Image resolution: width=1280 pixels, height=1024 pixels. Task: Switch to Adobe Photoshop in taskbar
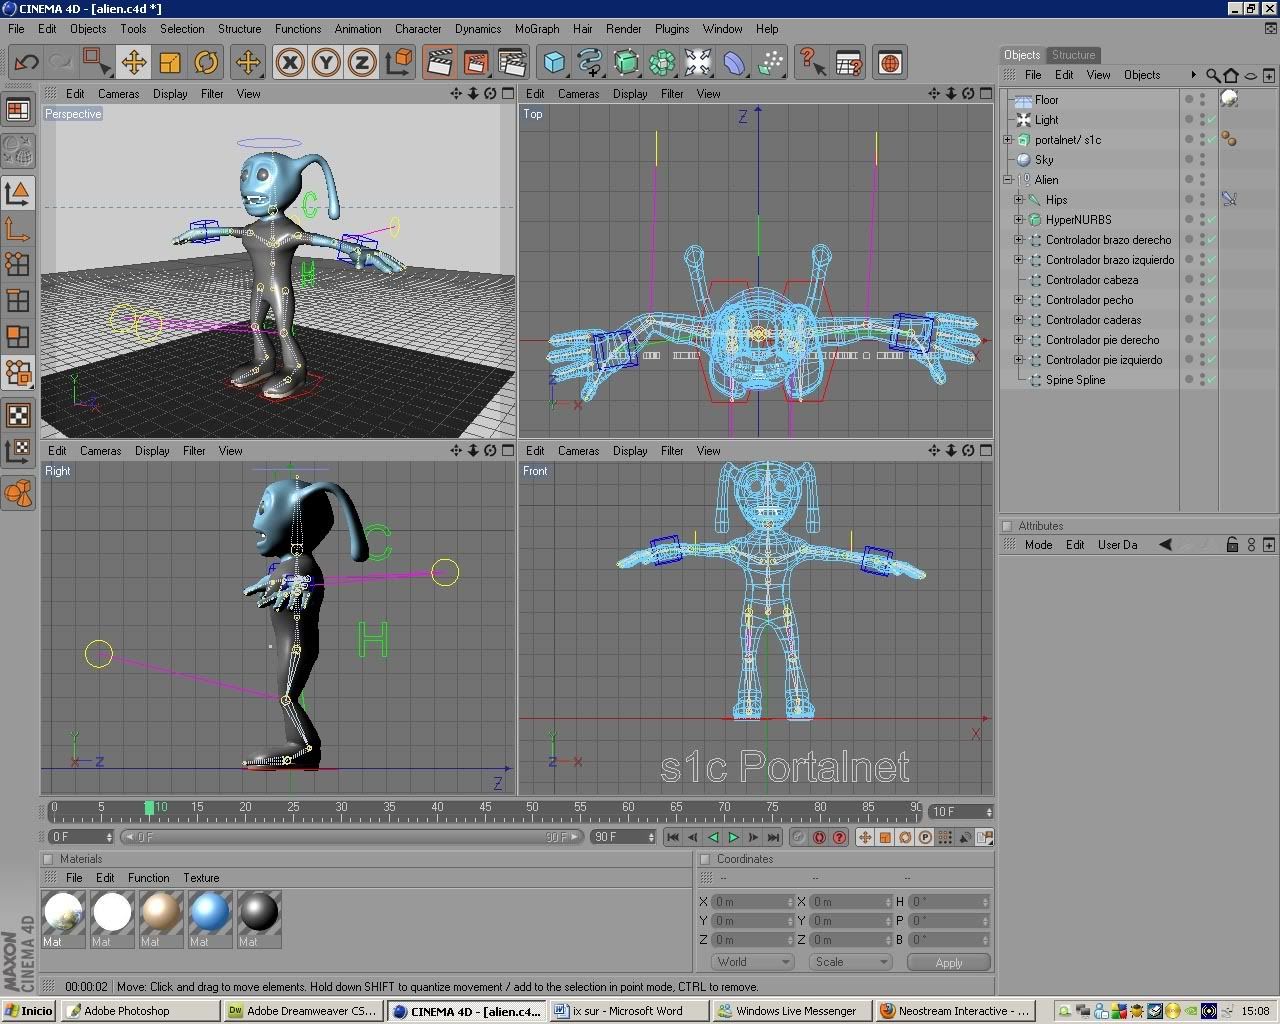(x=140, y=1011)
